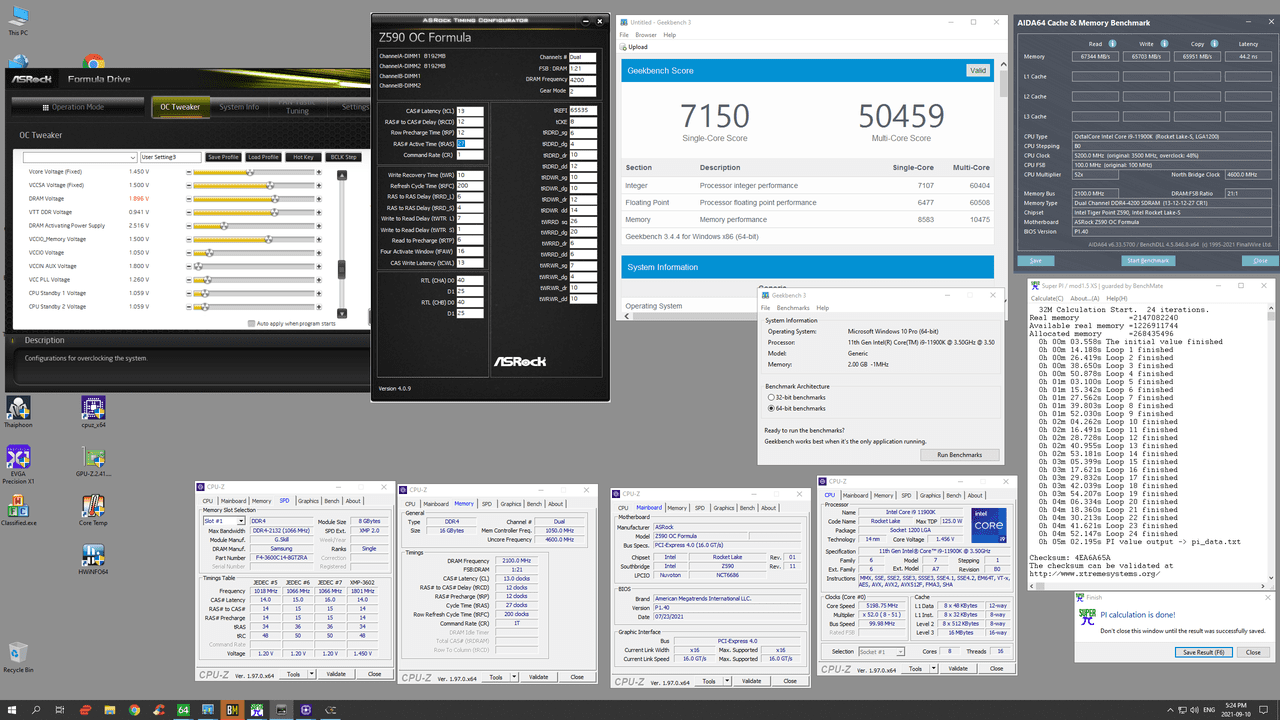Click Save Profile button

coord(223,157)
